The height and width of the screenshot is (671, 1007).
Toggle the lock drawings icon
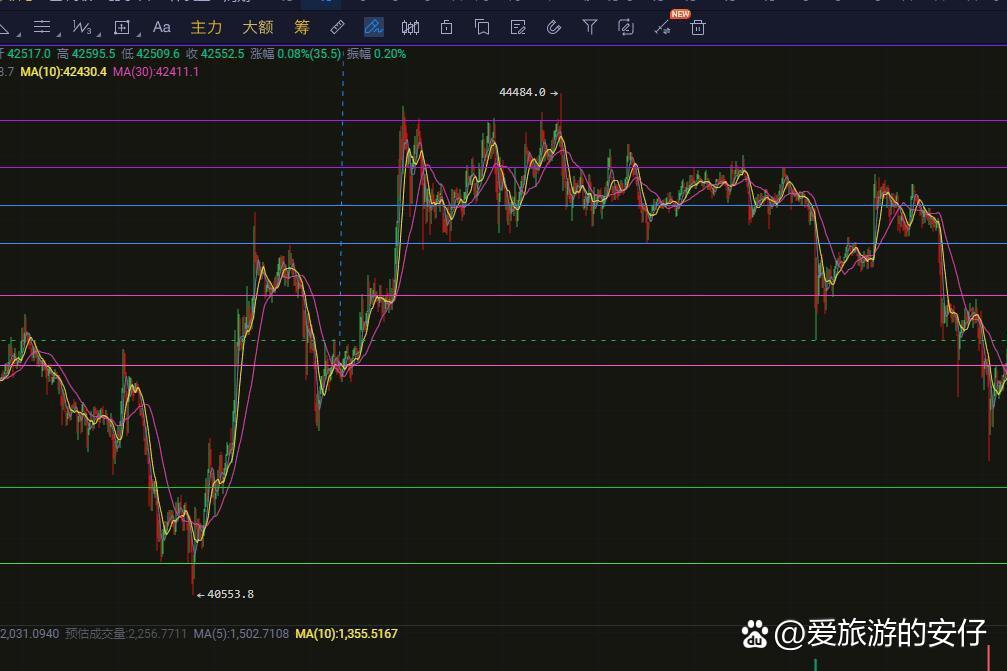(x=446, y=27)
